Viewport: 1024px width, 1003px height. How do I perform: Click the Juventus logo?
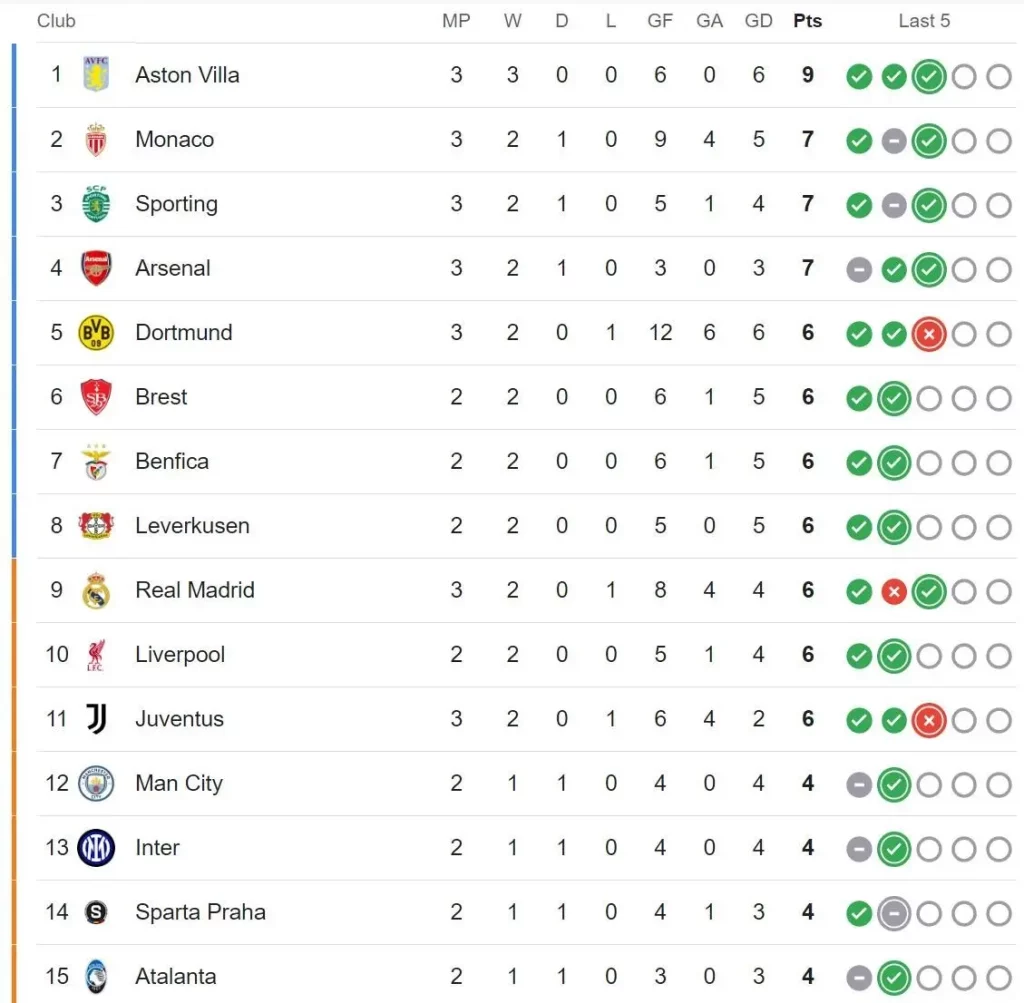pyautogui.click(x=96, y=719)
